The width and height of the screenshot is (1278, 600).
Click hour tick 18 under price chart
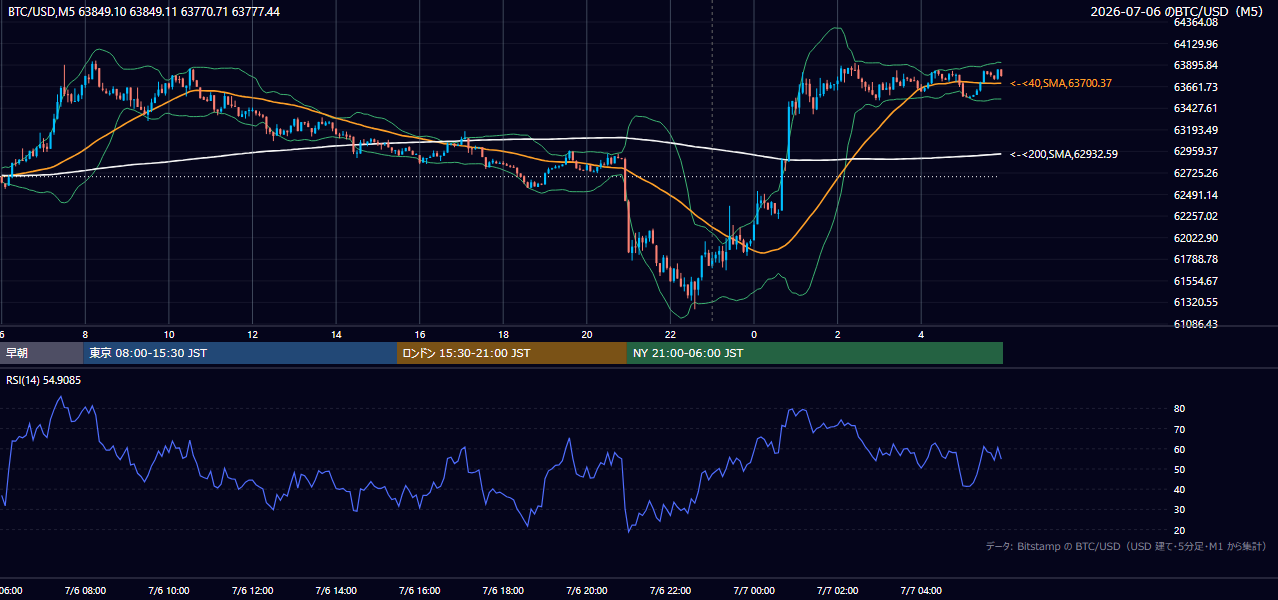(504, 334)
